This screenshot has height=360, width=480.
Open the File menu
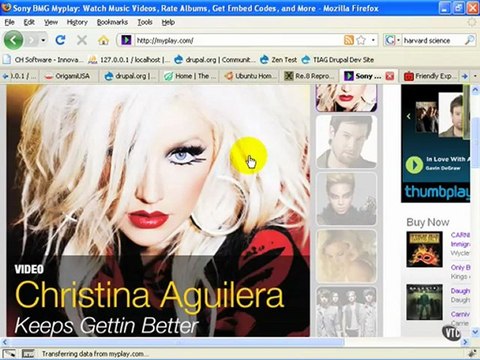pos(9,22)
